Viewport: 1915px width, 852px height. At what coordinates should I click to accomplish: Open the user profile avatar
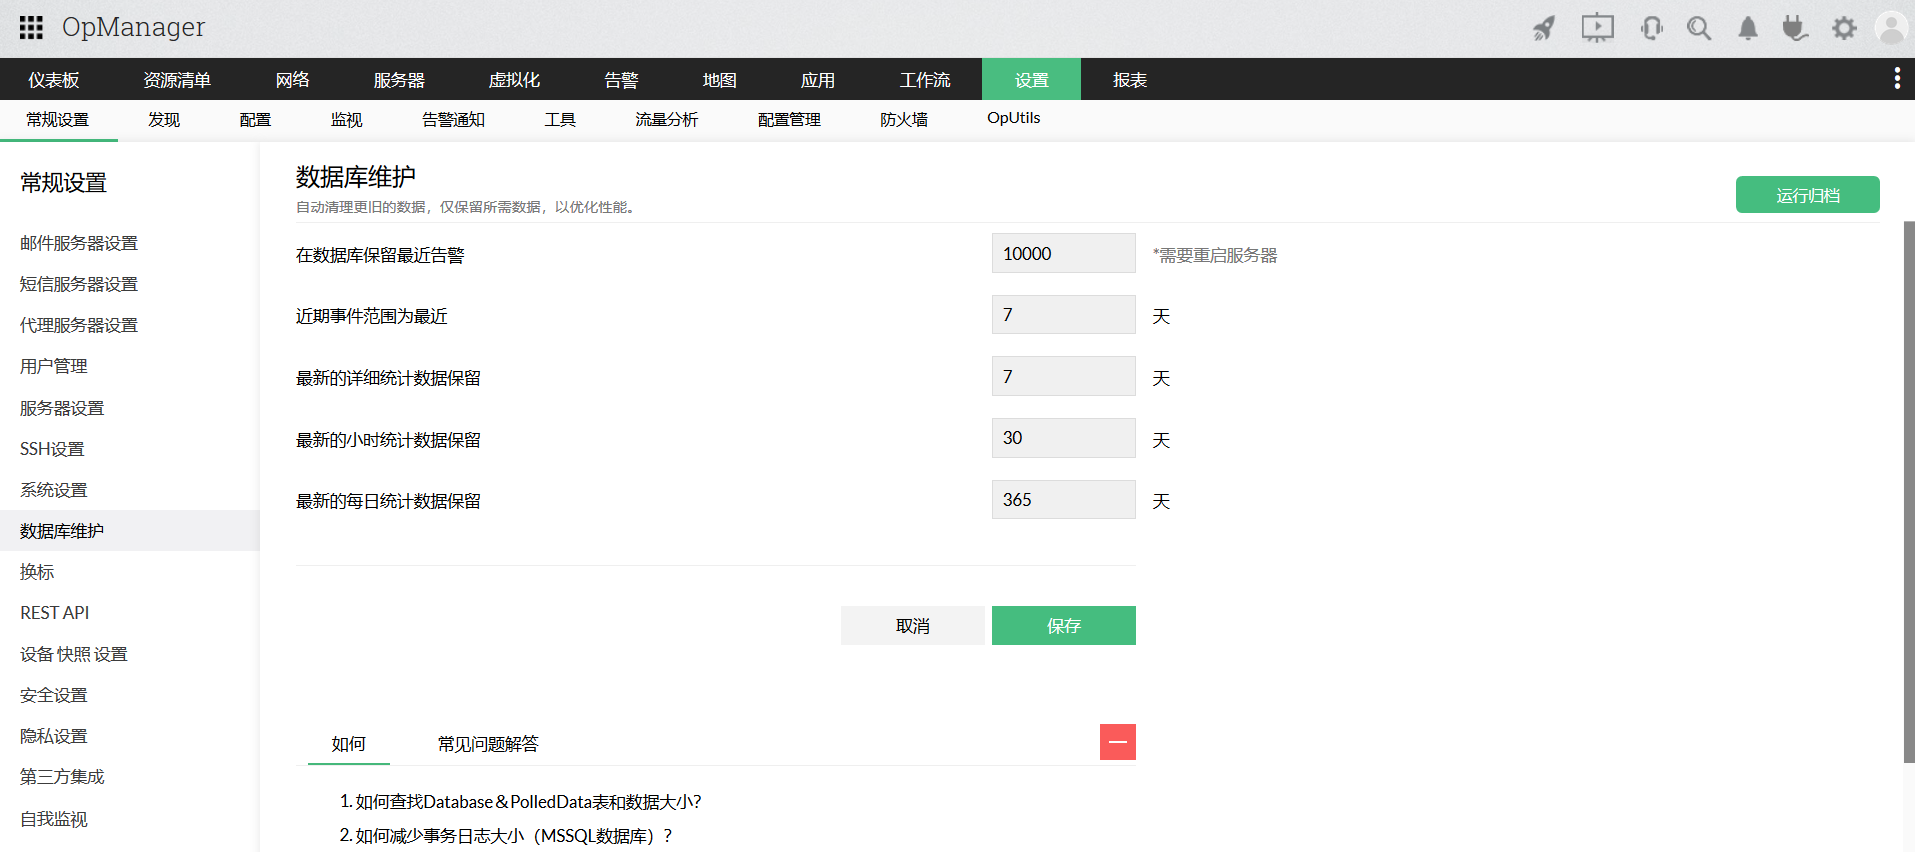click(1891, 28)
